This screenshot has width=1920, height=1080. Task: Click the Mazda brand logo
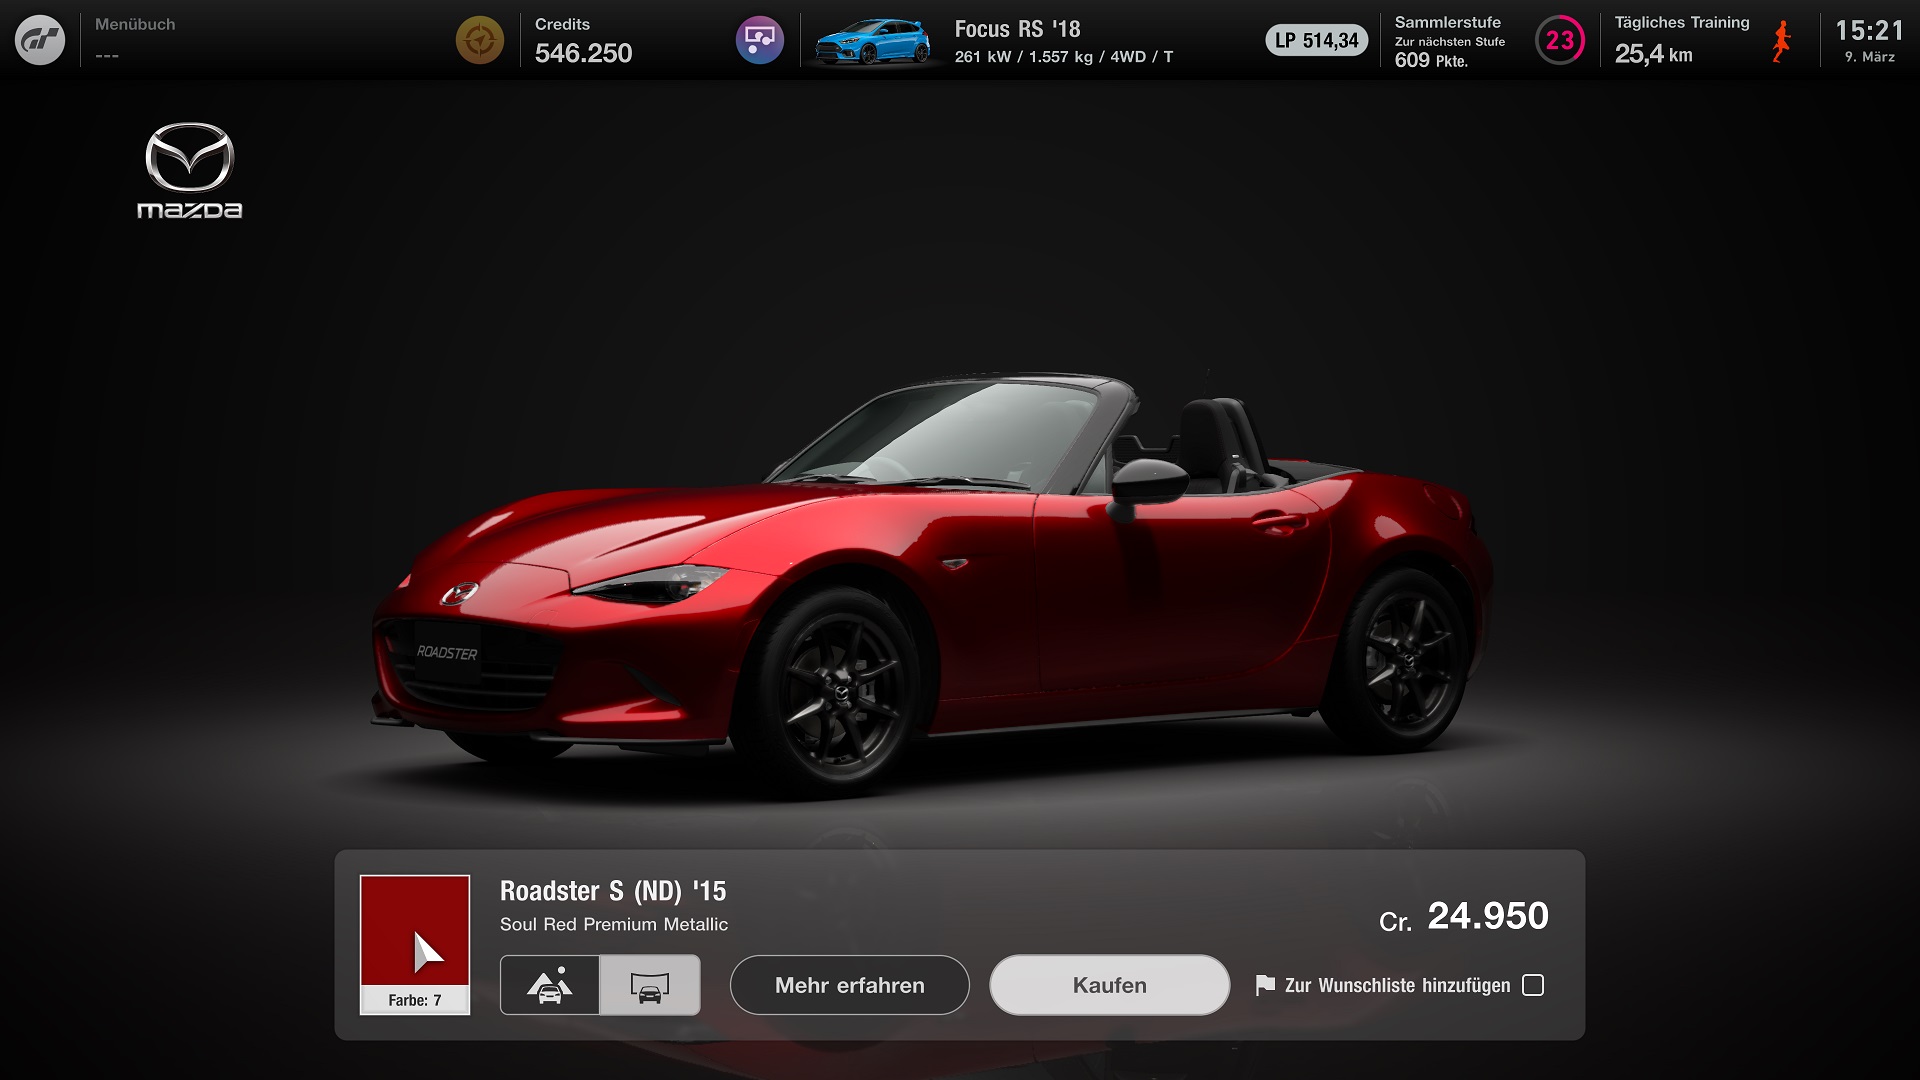tap(189, 170)
